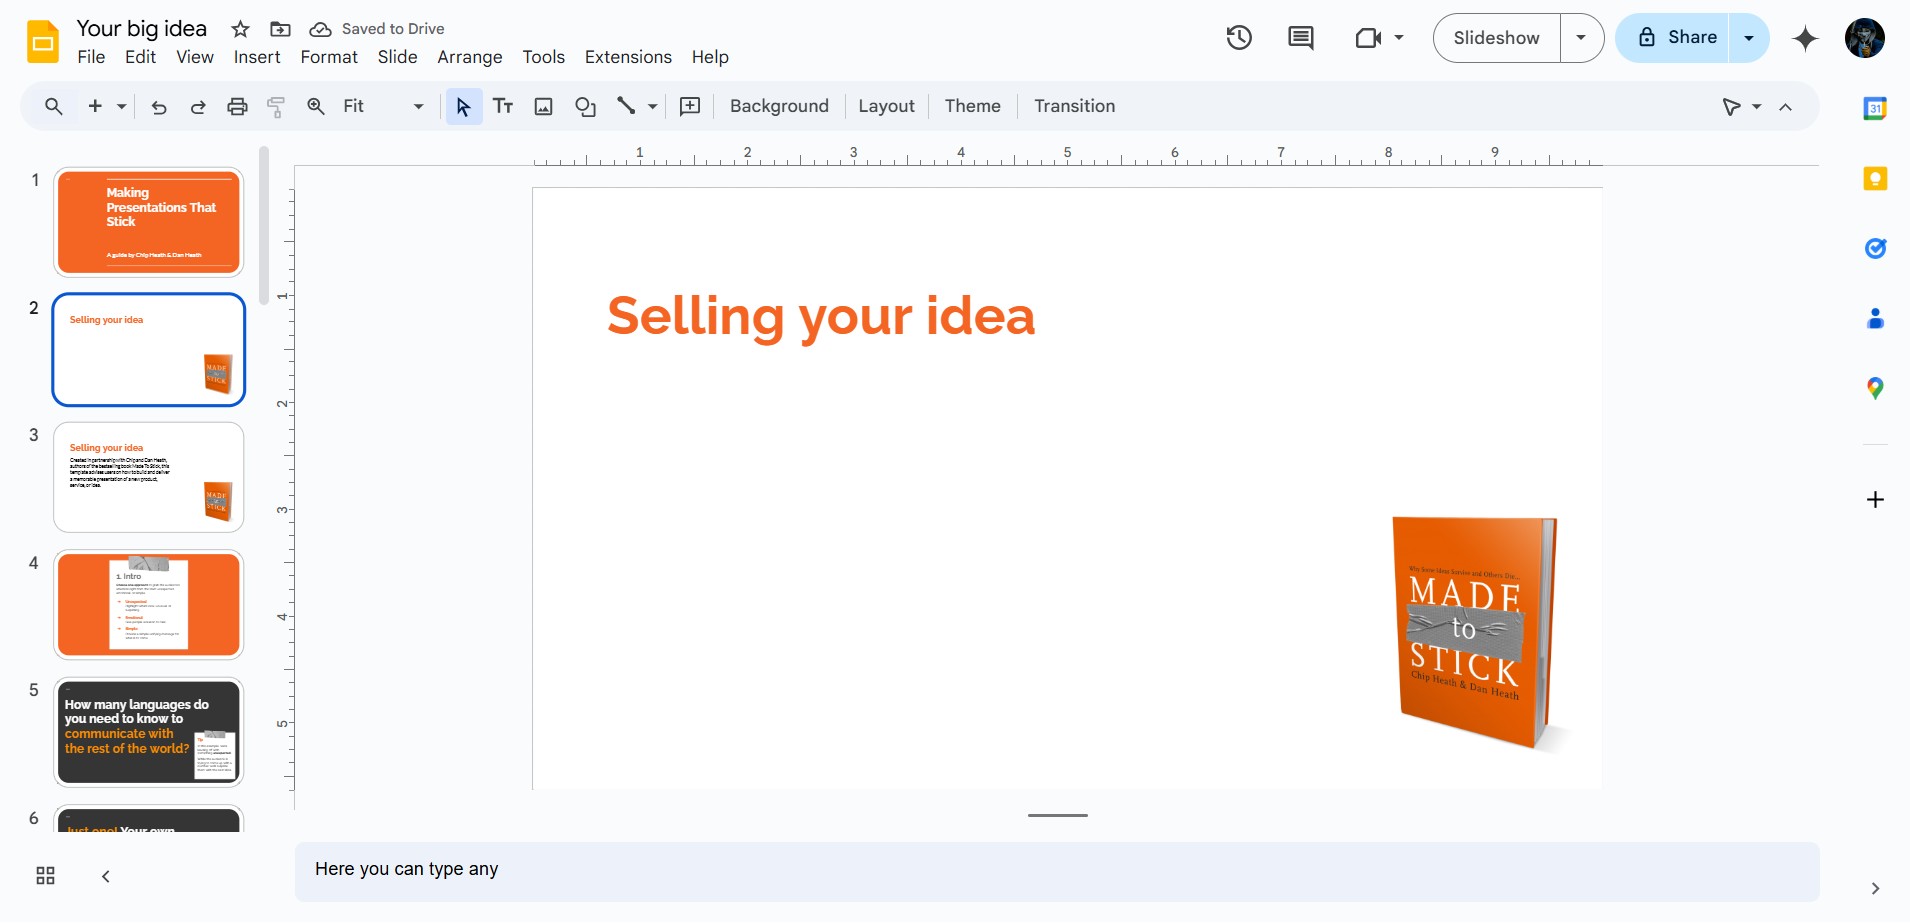The height and width of the screenshot is (923, 1910).
Task: Click the Layout button
Action: click(x=886, y=106)
